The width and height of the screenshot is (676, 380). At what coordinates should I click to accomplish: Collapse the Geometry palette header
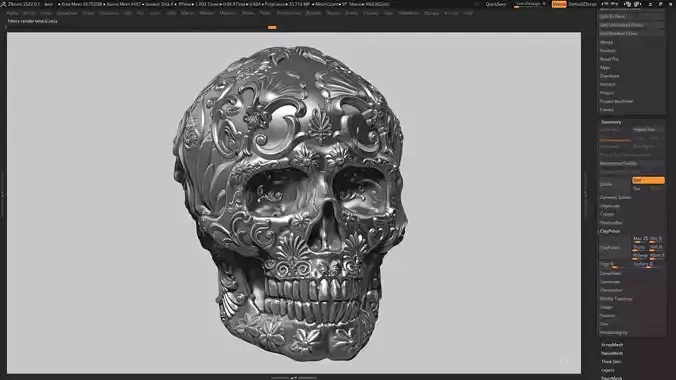pyautogui.click(x=611, y=122)
